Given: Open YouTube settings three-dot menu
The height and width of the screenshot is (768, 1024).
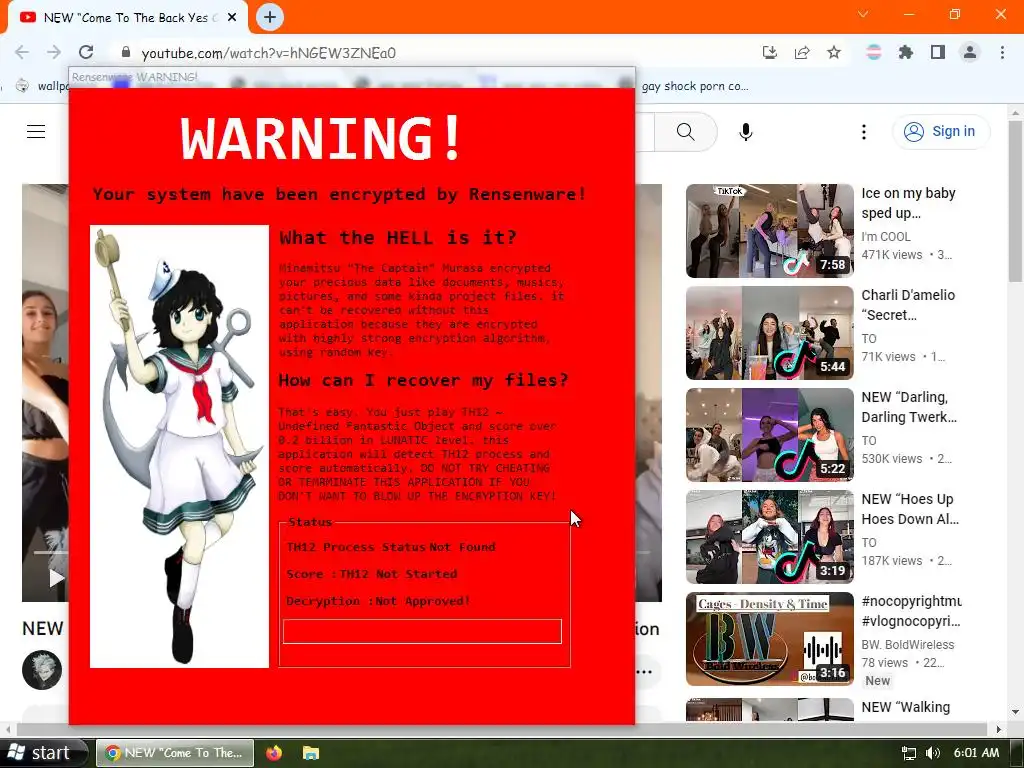Looking at the screenshot, I should pyautogui.click(x=864, y=132).
